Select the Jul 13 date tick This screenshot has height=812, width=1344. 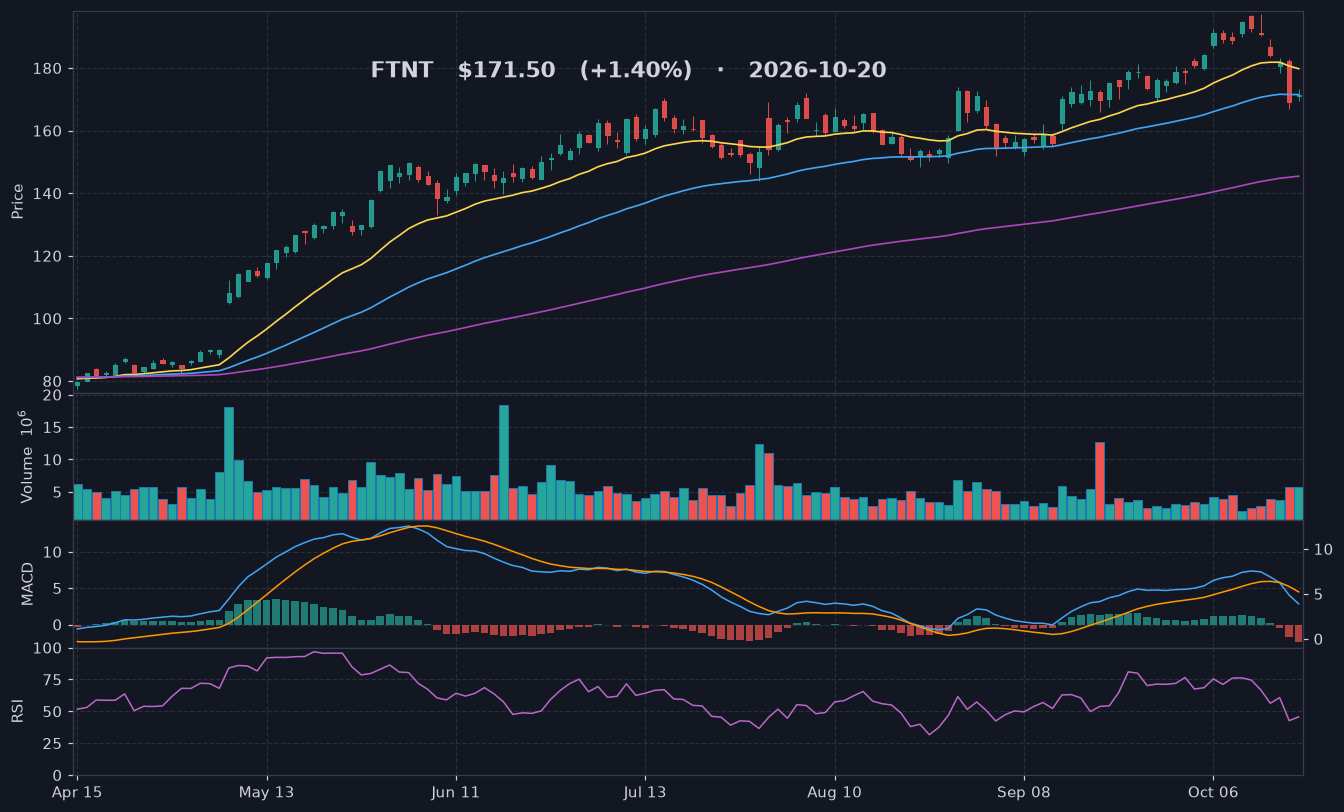coord(645,791)
